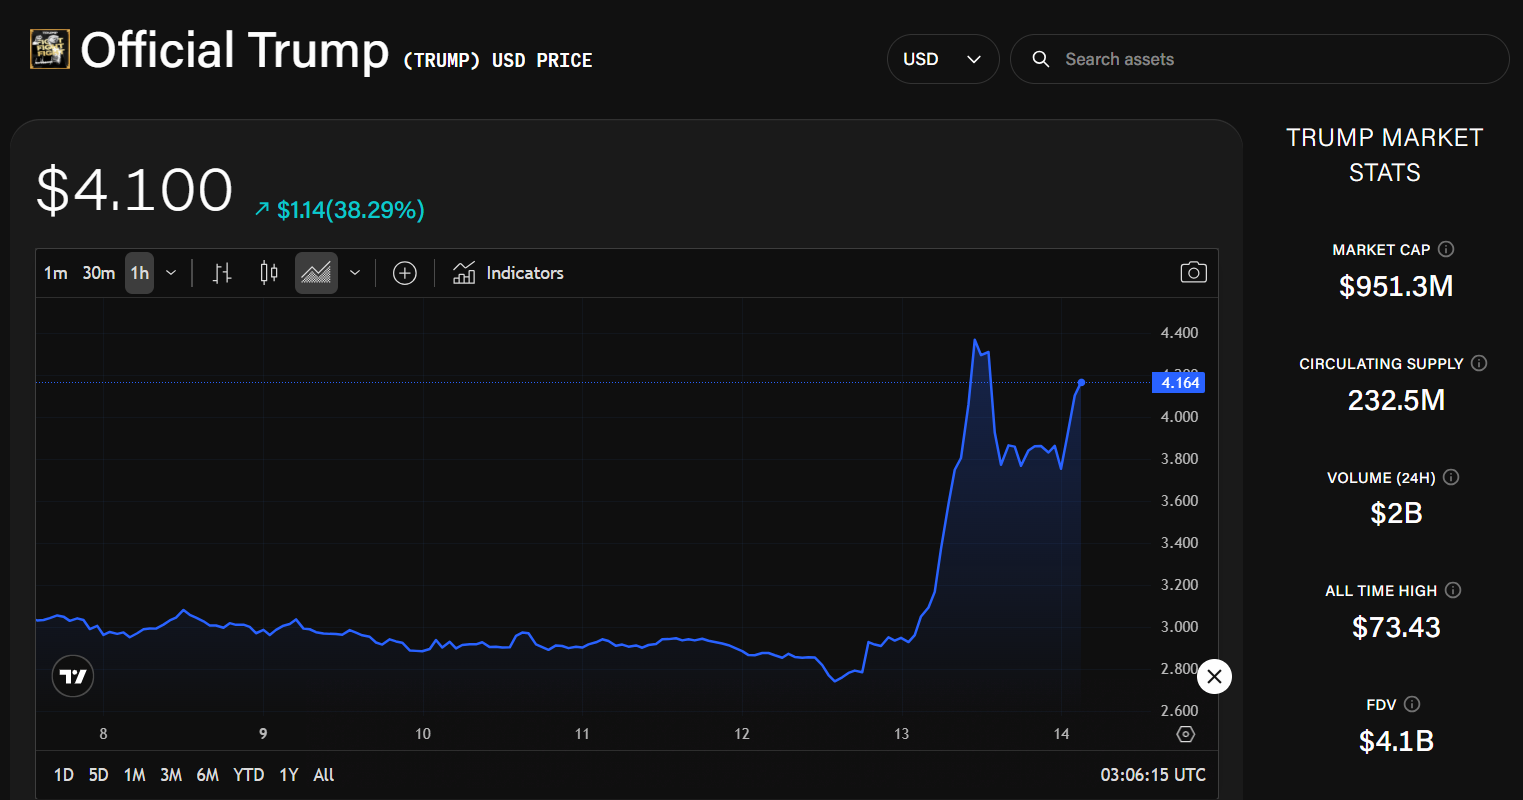The height and width of the screenshot is (800, 1523).
Task: Close the chart overlay with X button
Action: pos(1214,677)
